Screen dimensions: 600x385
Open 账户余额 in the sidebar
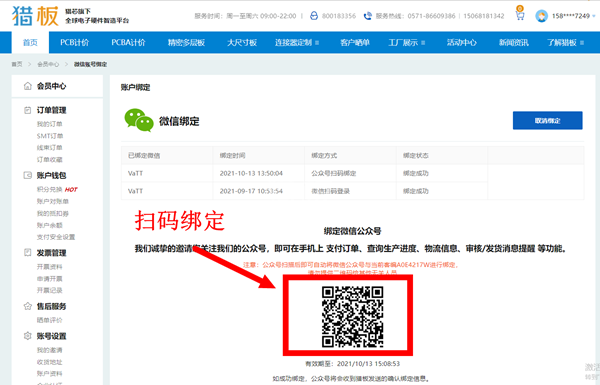point(49,225)
